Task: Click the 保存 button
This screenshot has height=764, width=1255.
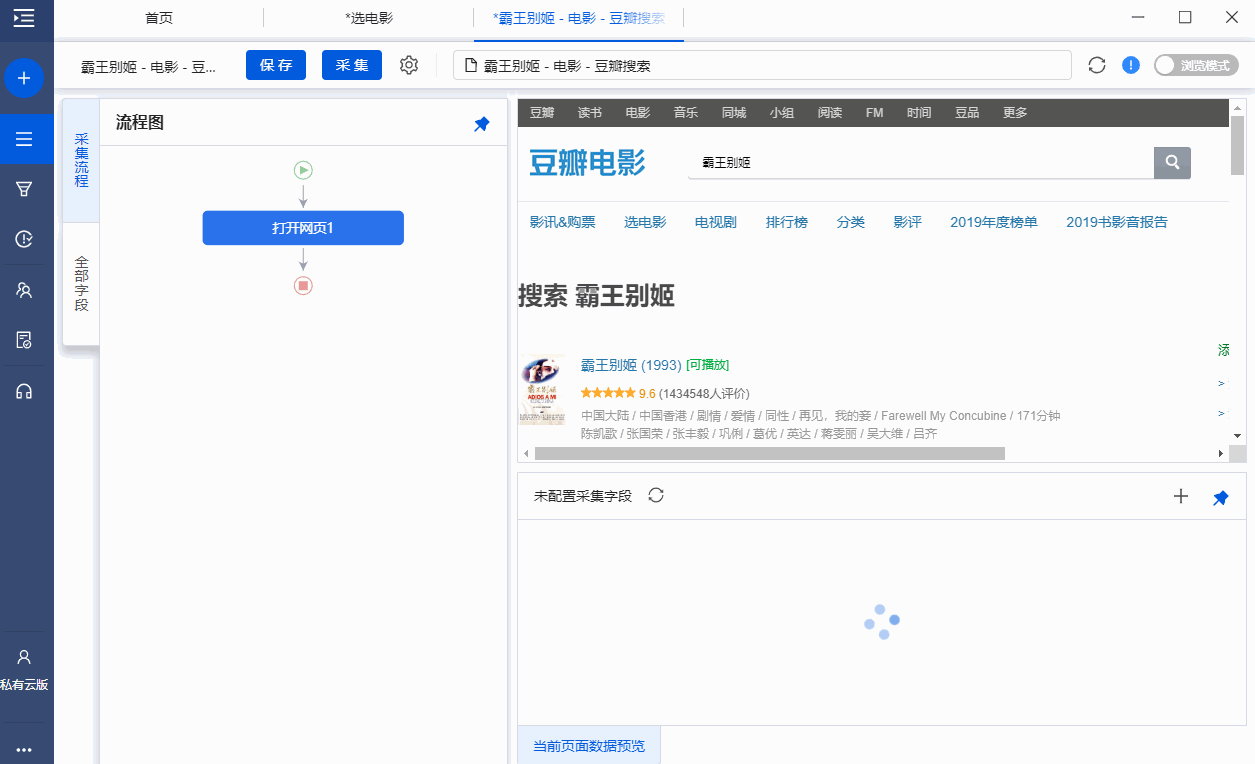Action: (276, 65)
